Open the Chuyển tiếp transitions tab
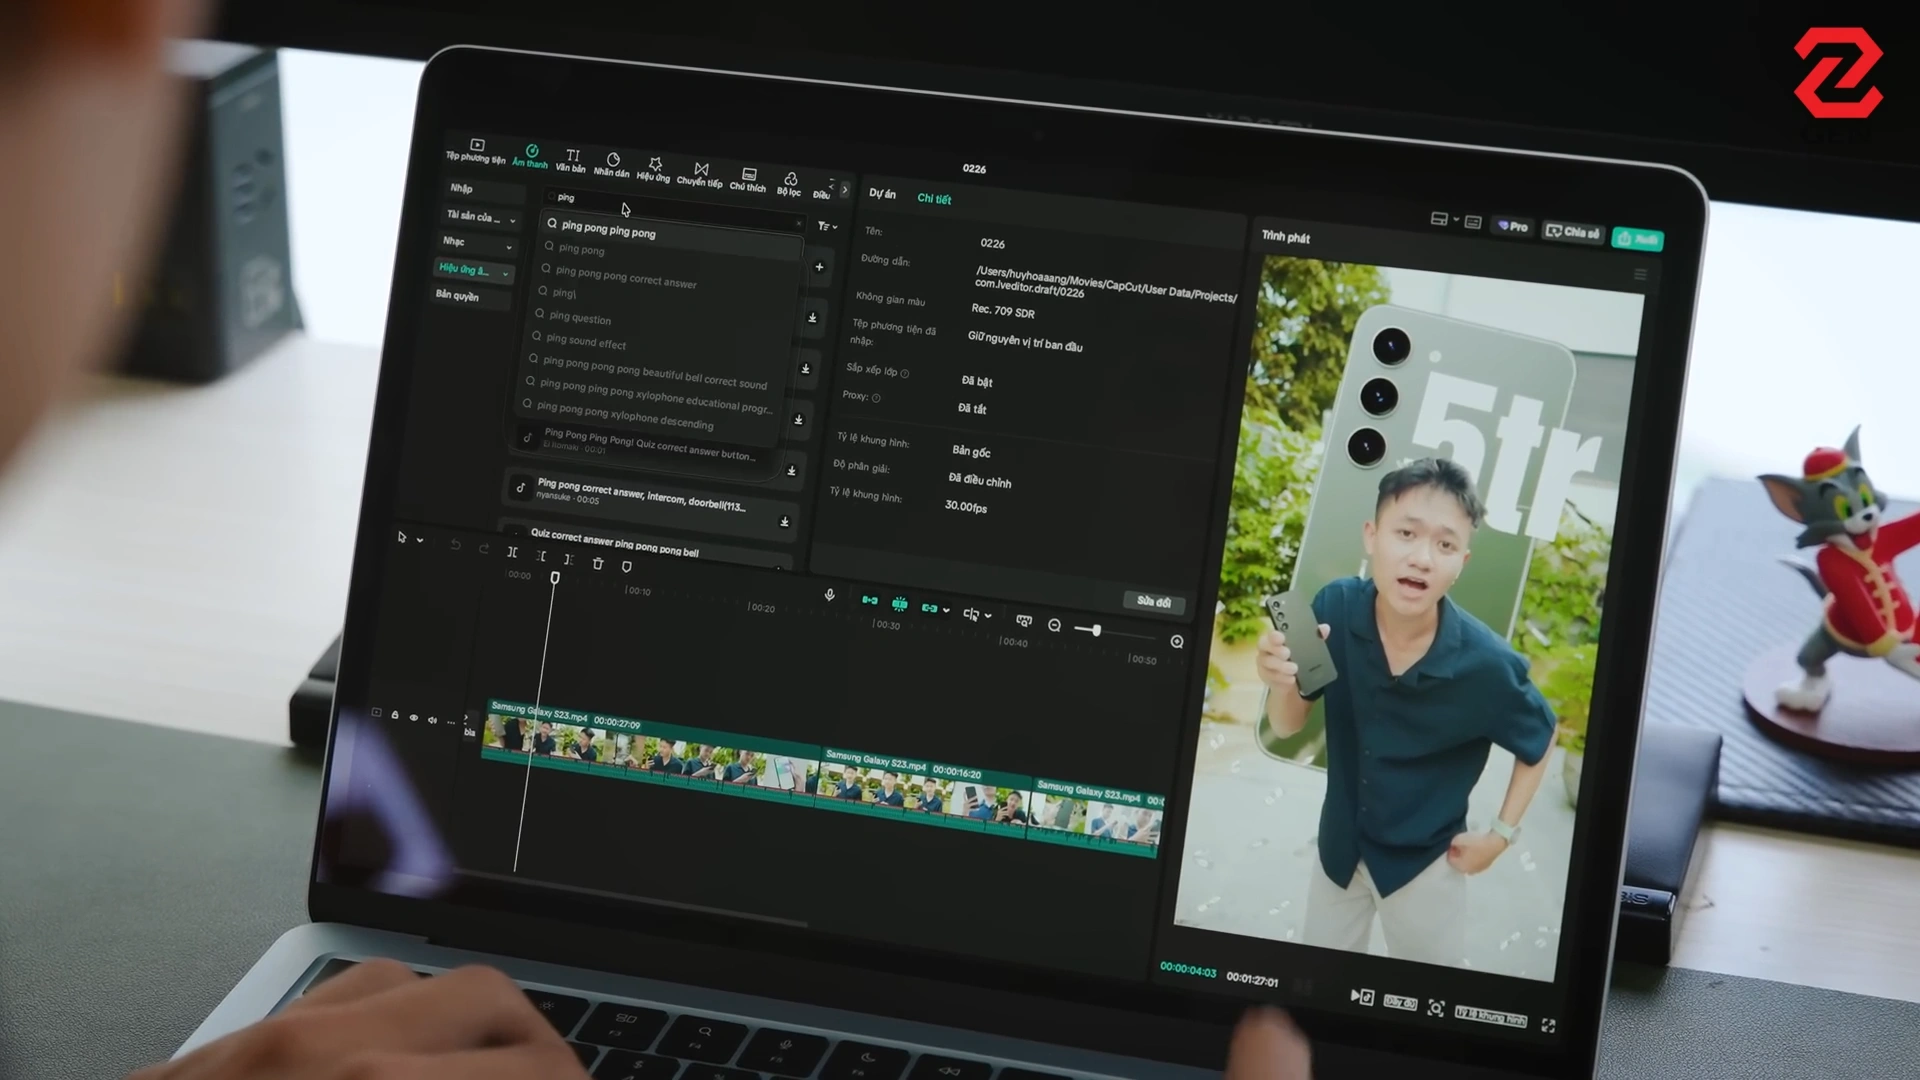Image resolution: width=1920 pixels, height=1080 pixels. tap(700, 175)
